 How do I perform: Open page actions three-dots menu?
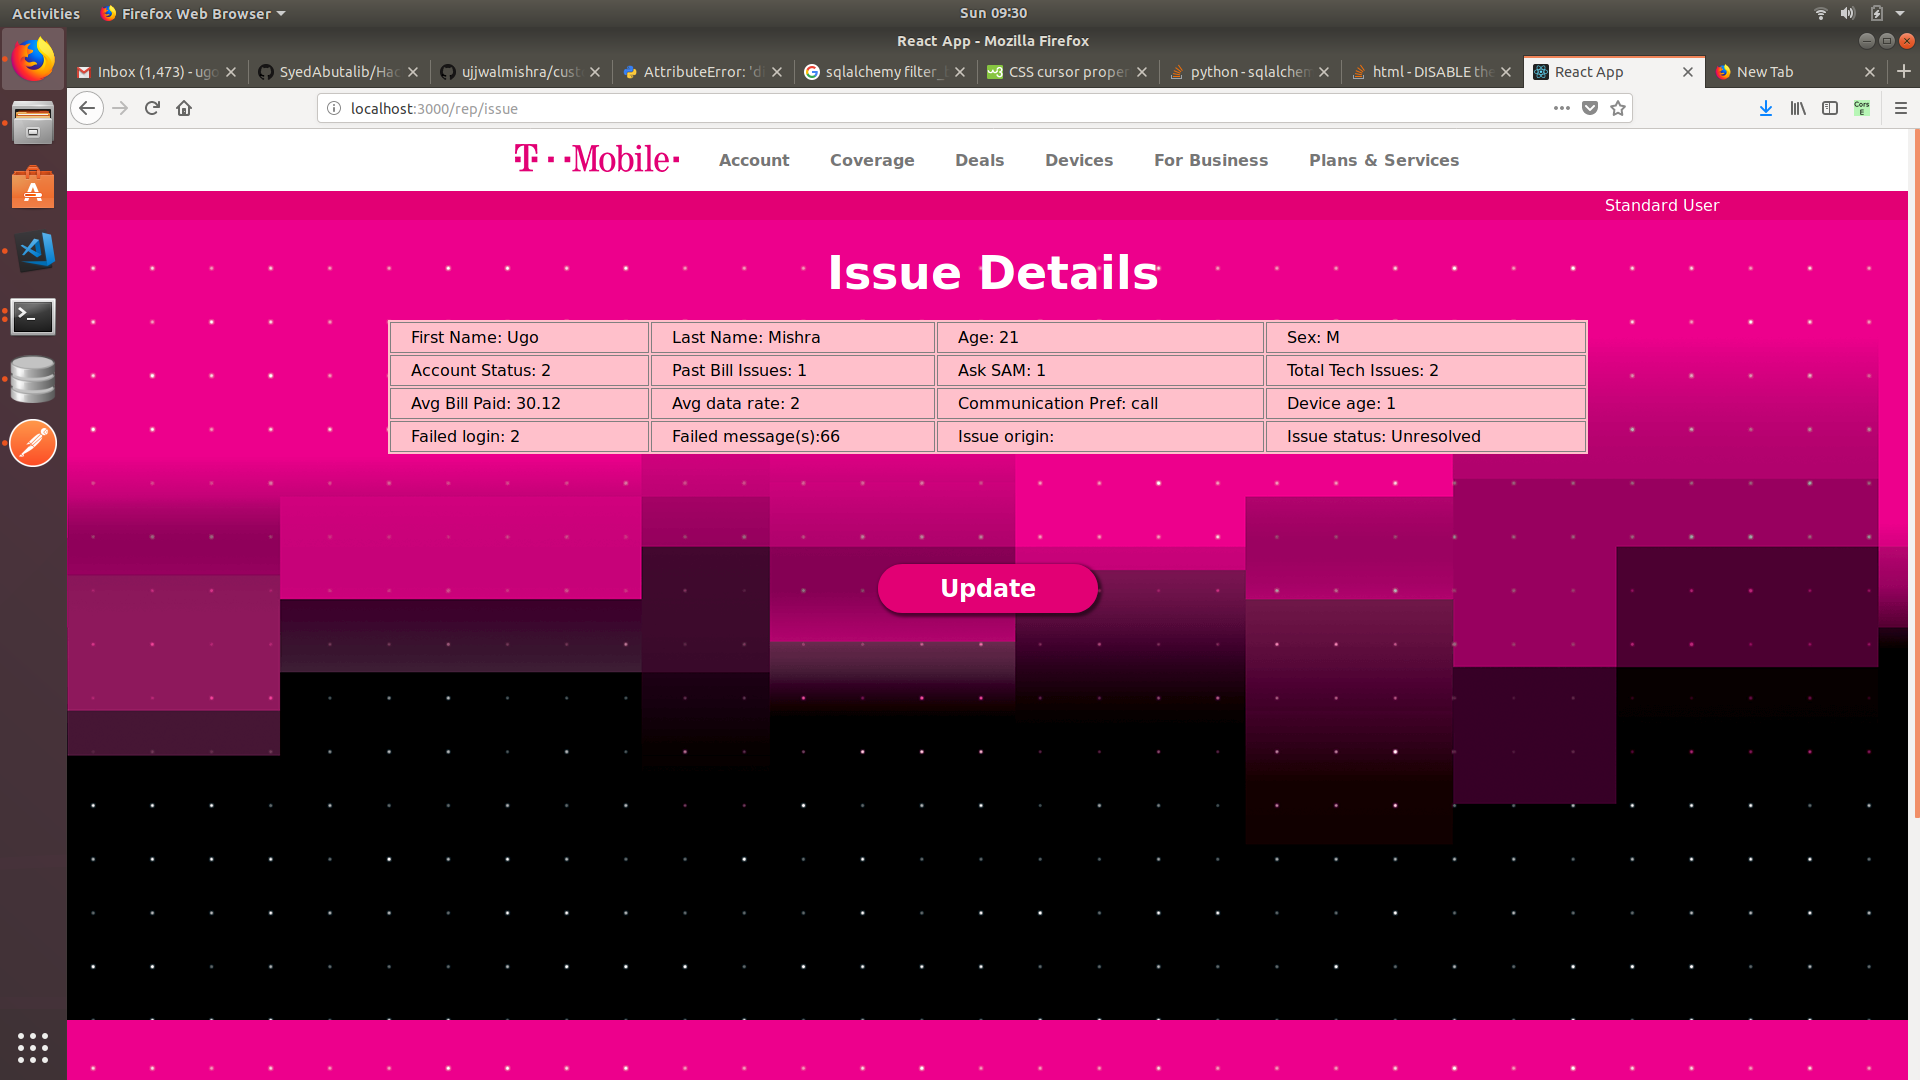[x=1561, y=108]
